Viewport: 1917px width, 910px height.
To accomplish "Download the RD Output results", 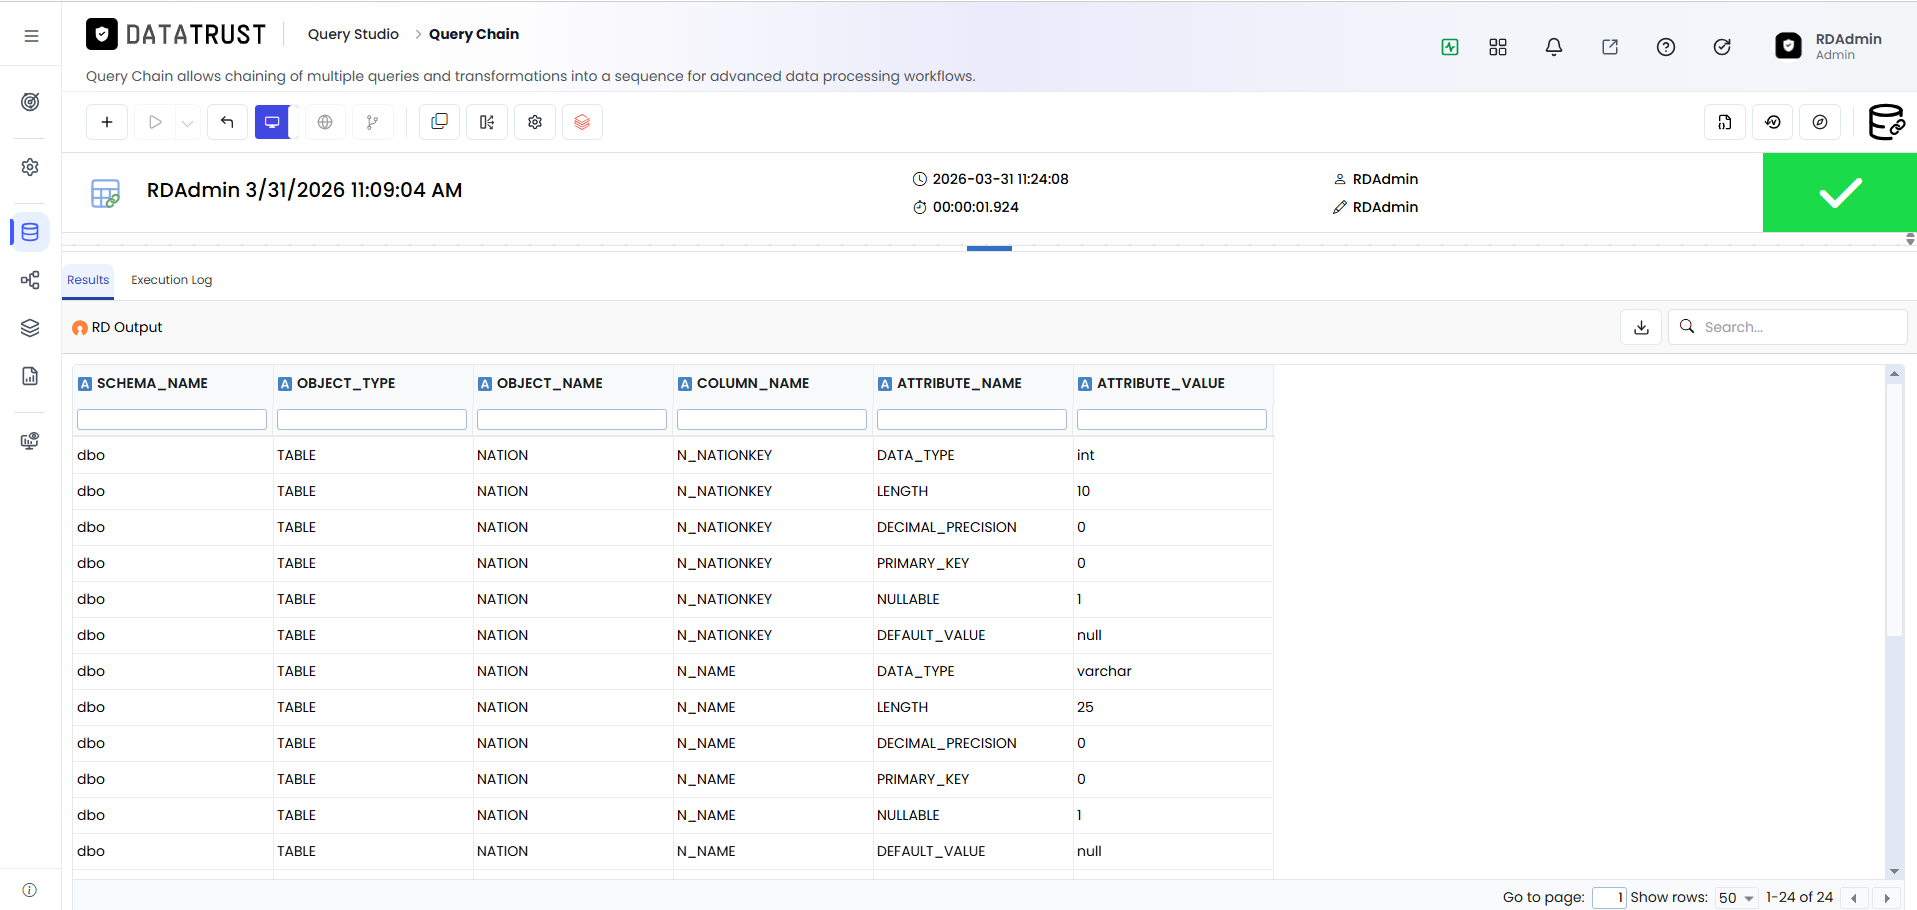I will (1641, 327).
